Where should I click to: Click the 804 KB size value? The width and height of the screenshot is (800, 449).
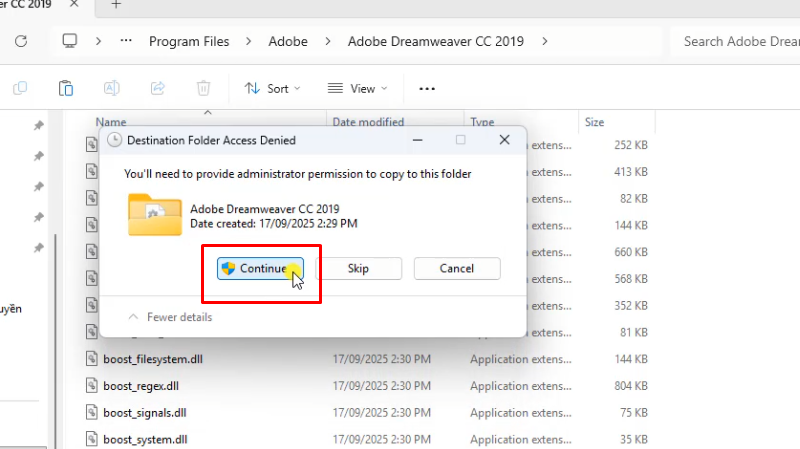(631, 386)
